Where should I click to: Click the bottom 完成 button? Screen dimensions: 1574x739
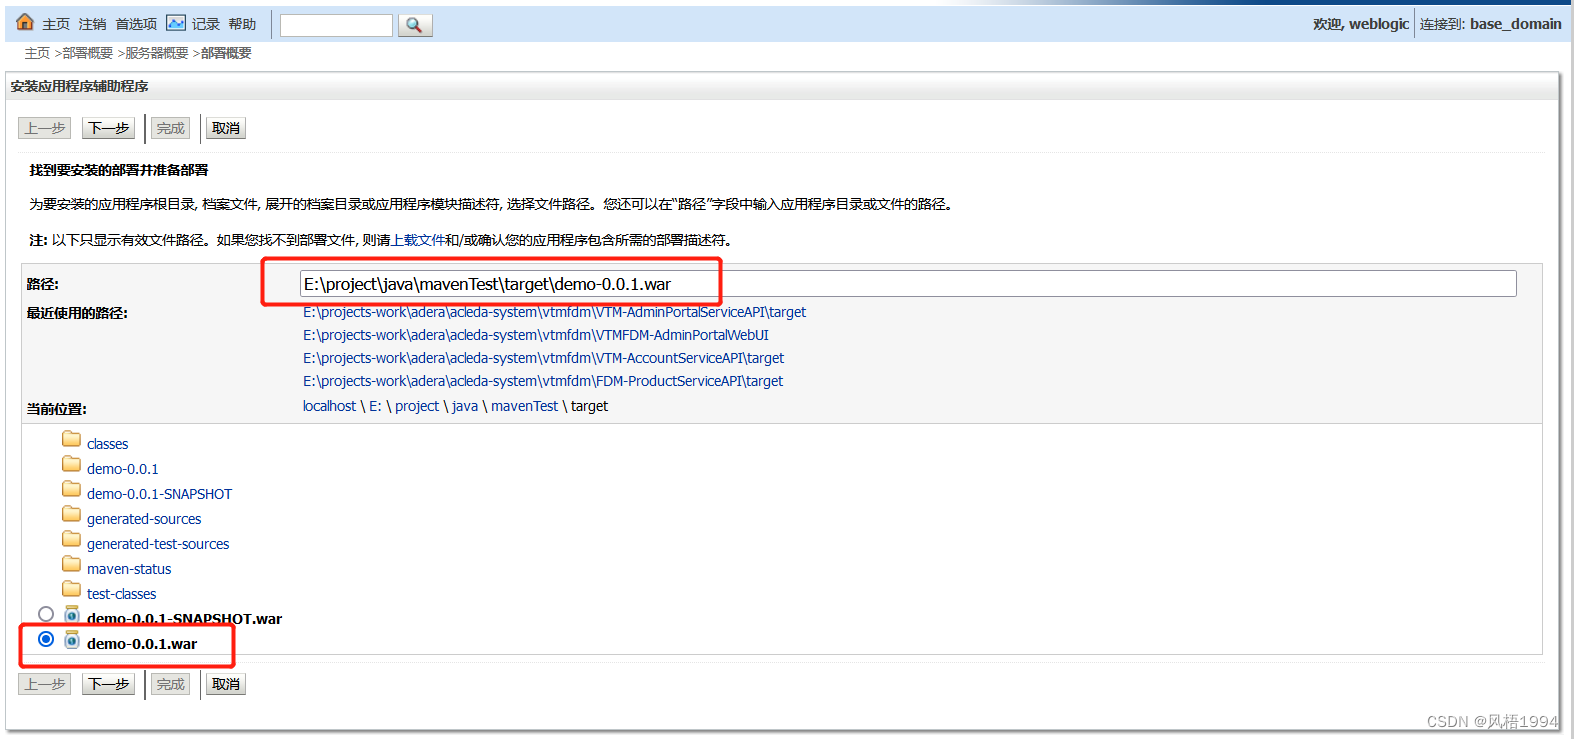click(171, 684)
